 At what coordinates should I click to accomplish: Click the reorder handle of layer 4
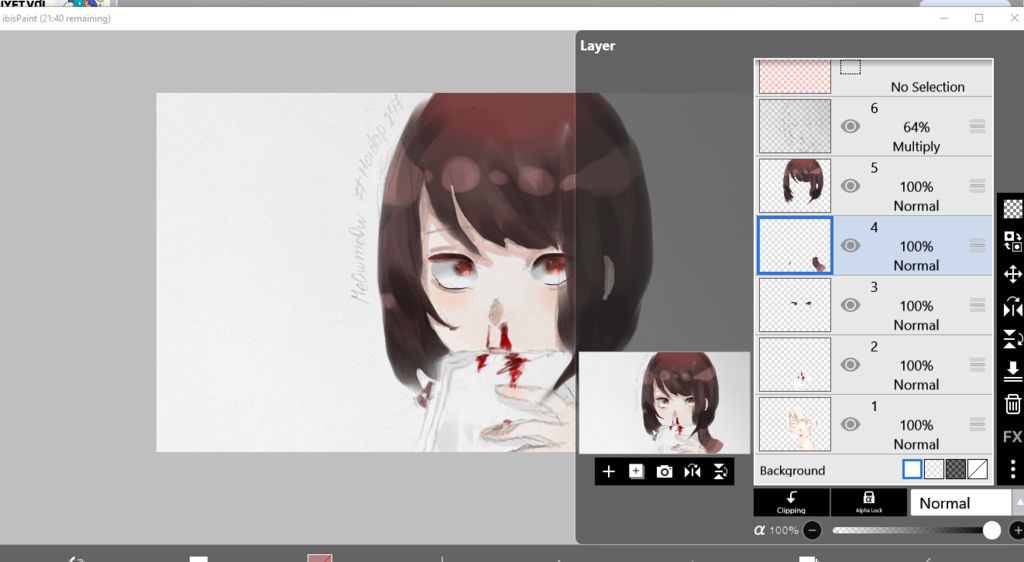(977, 245)
